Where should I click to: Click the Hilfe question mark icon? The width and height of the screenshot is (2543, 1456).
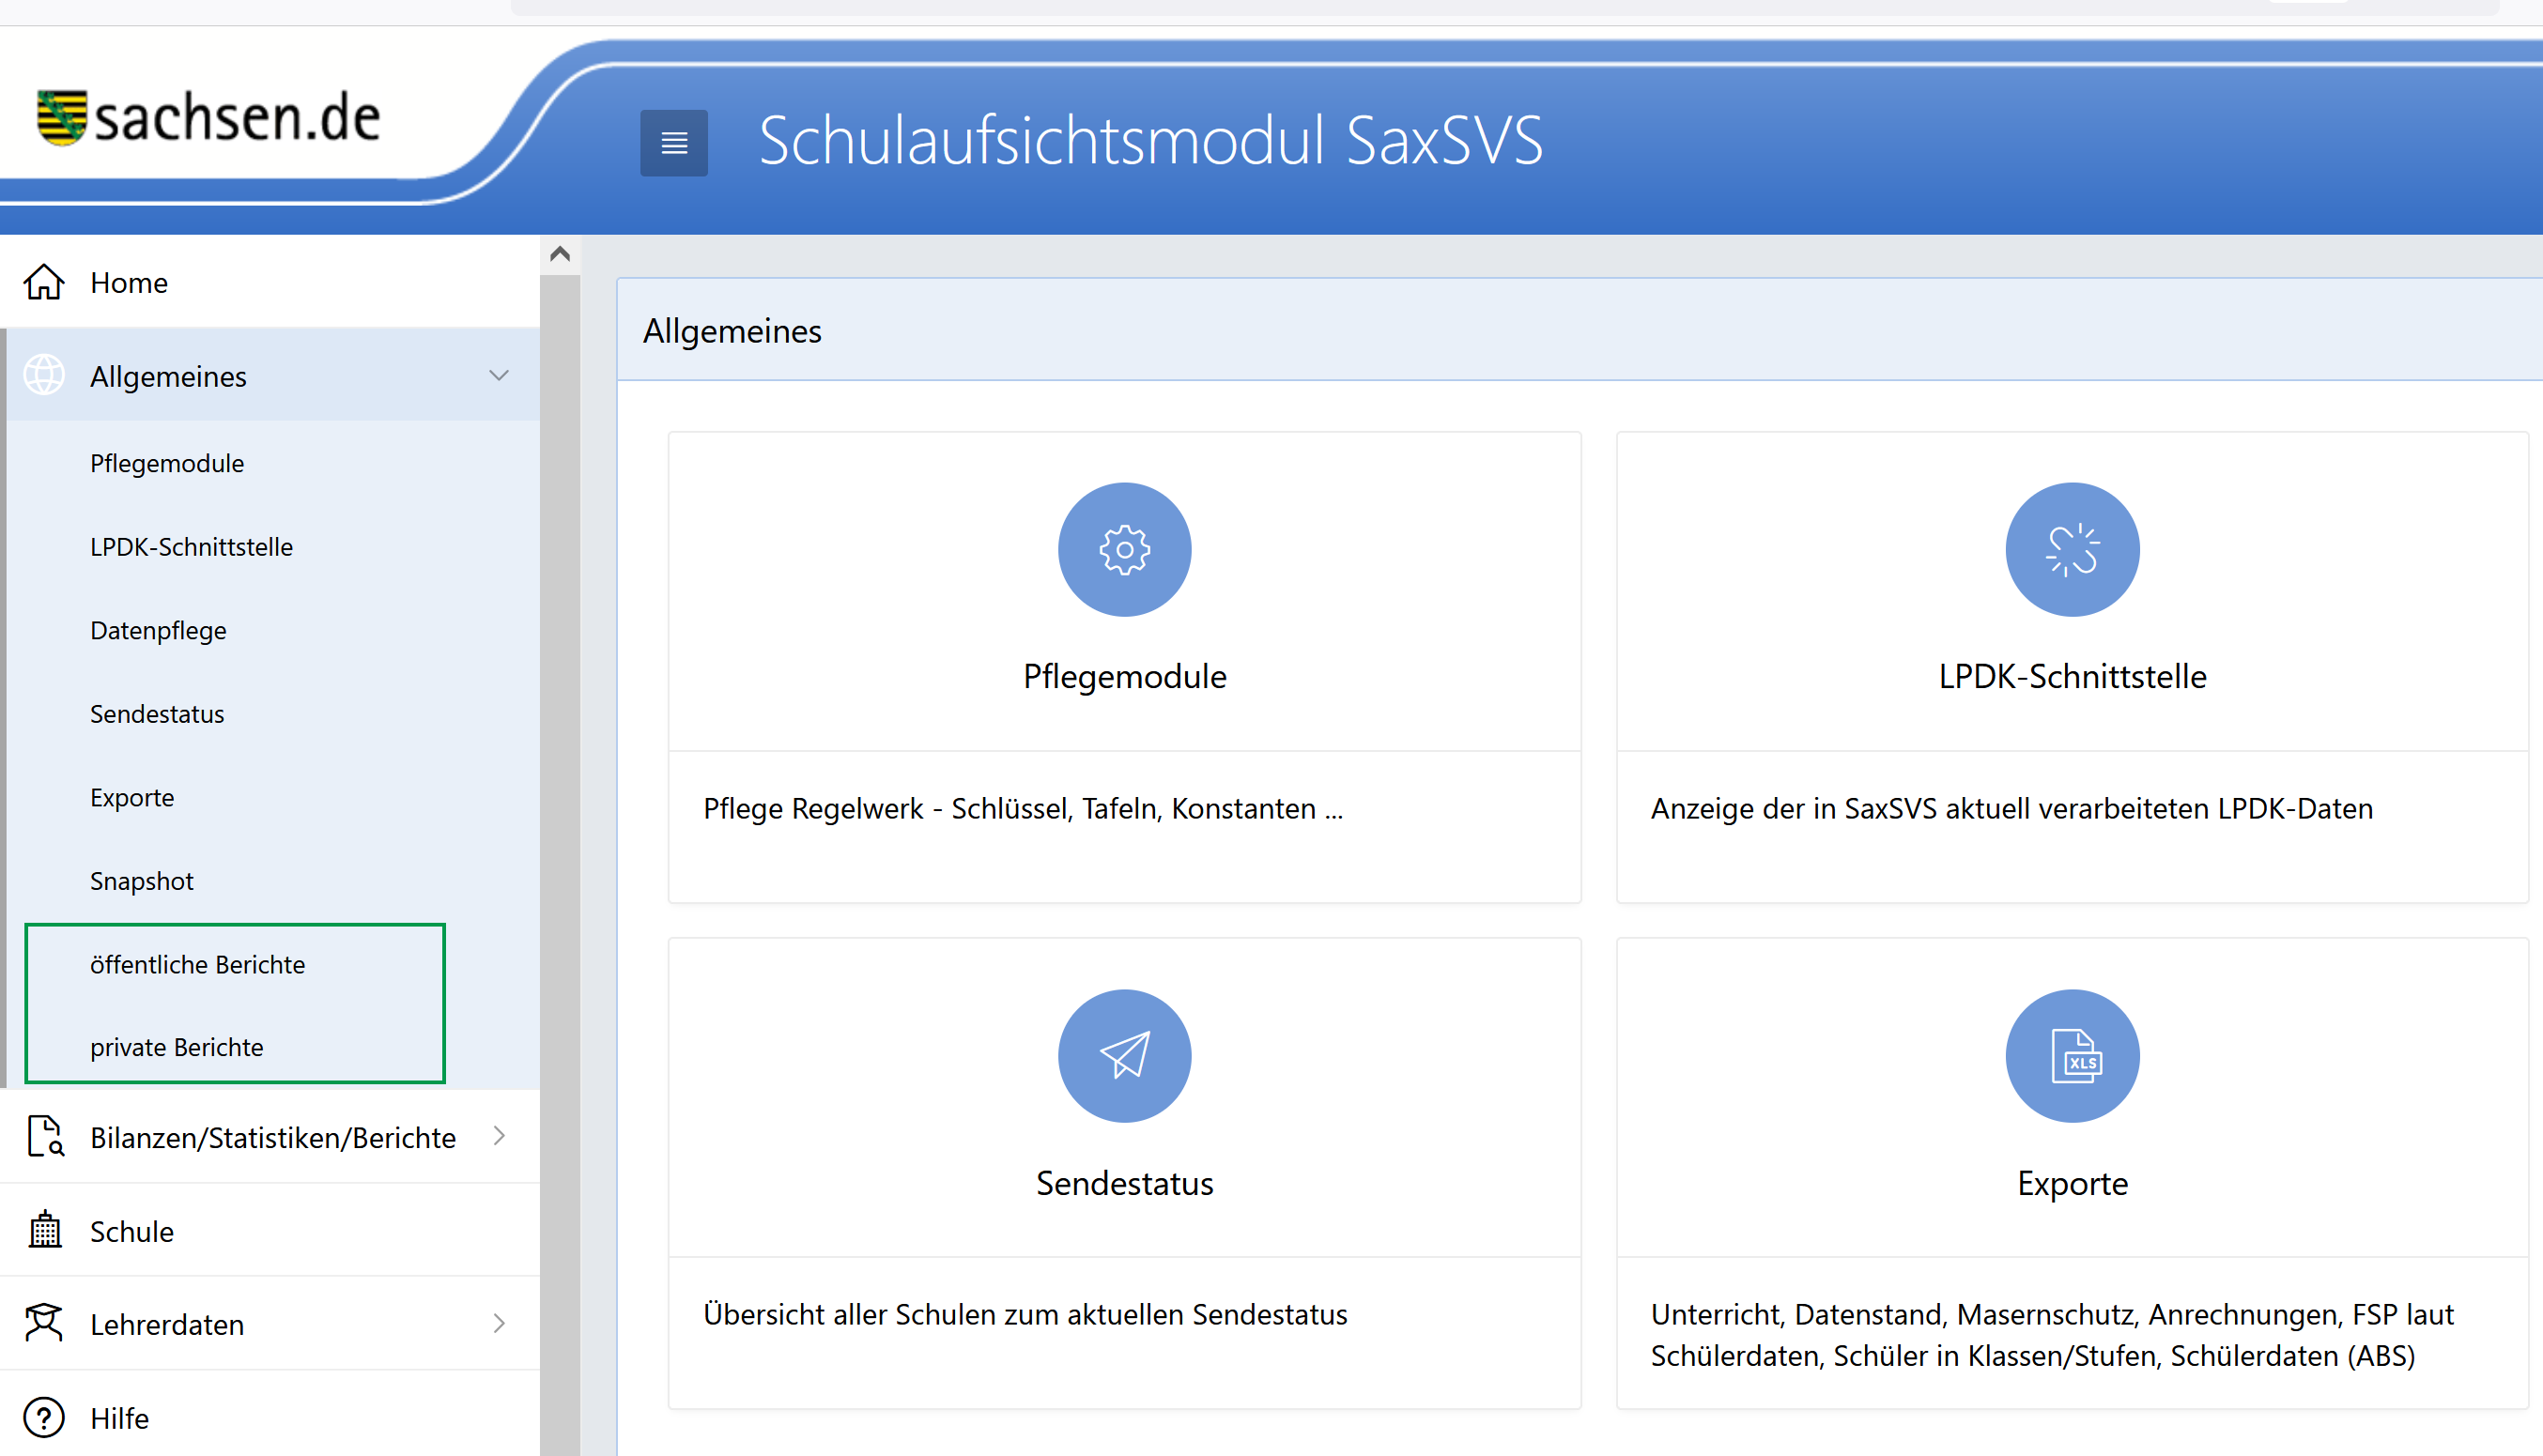click(44, 1417)
